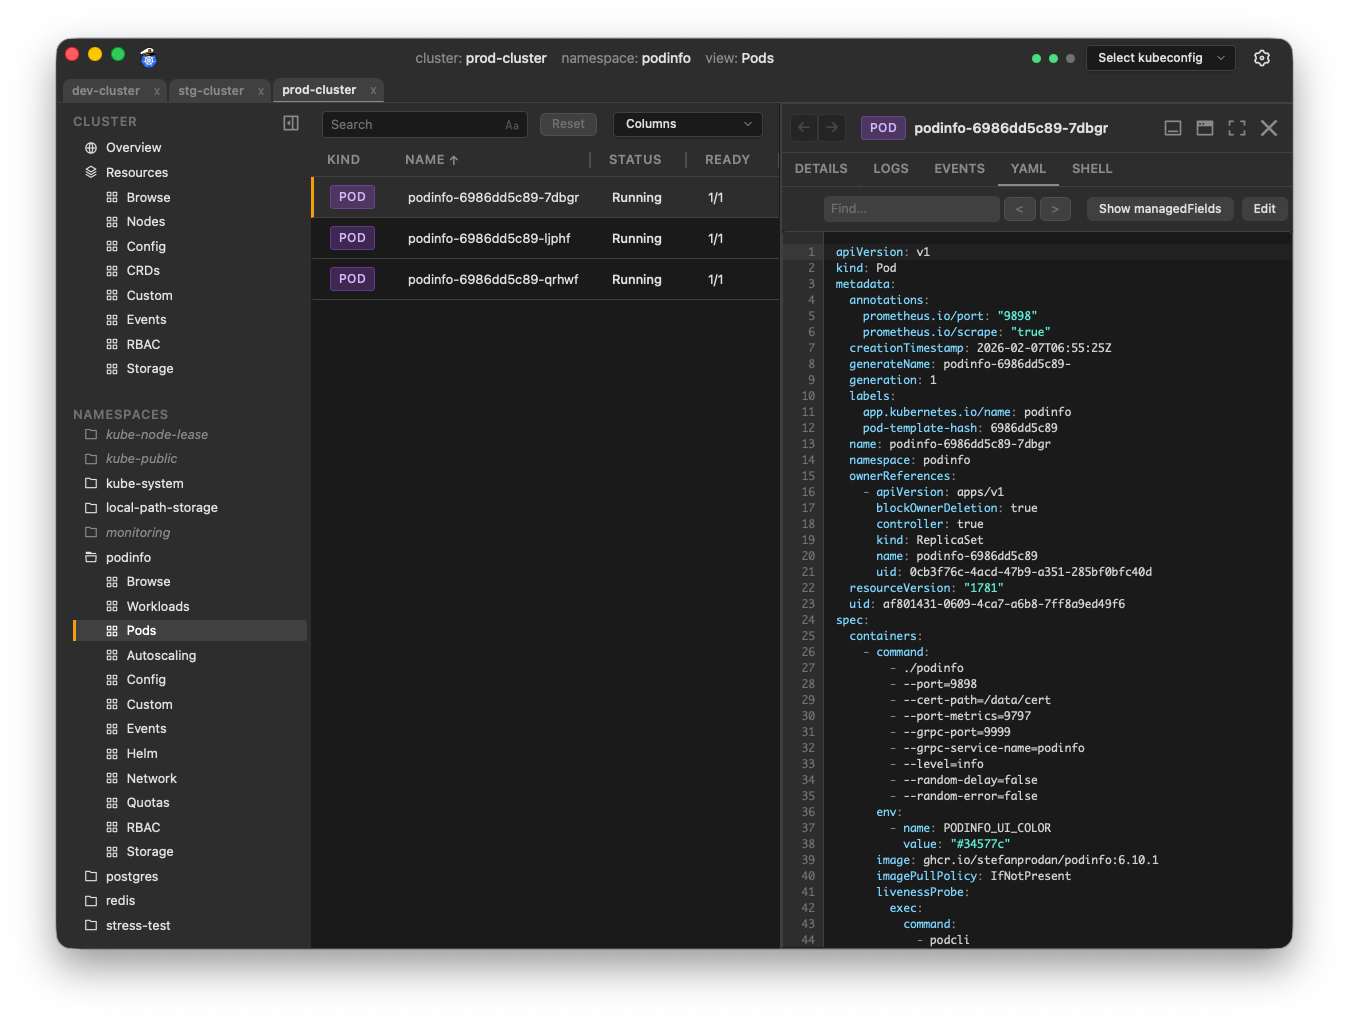
Task: Toggle Show managedFields in the YAML view
Action: point(1159,208)
